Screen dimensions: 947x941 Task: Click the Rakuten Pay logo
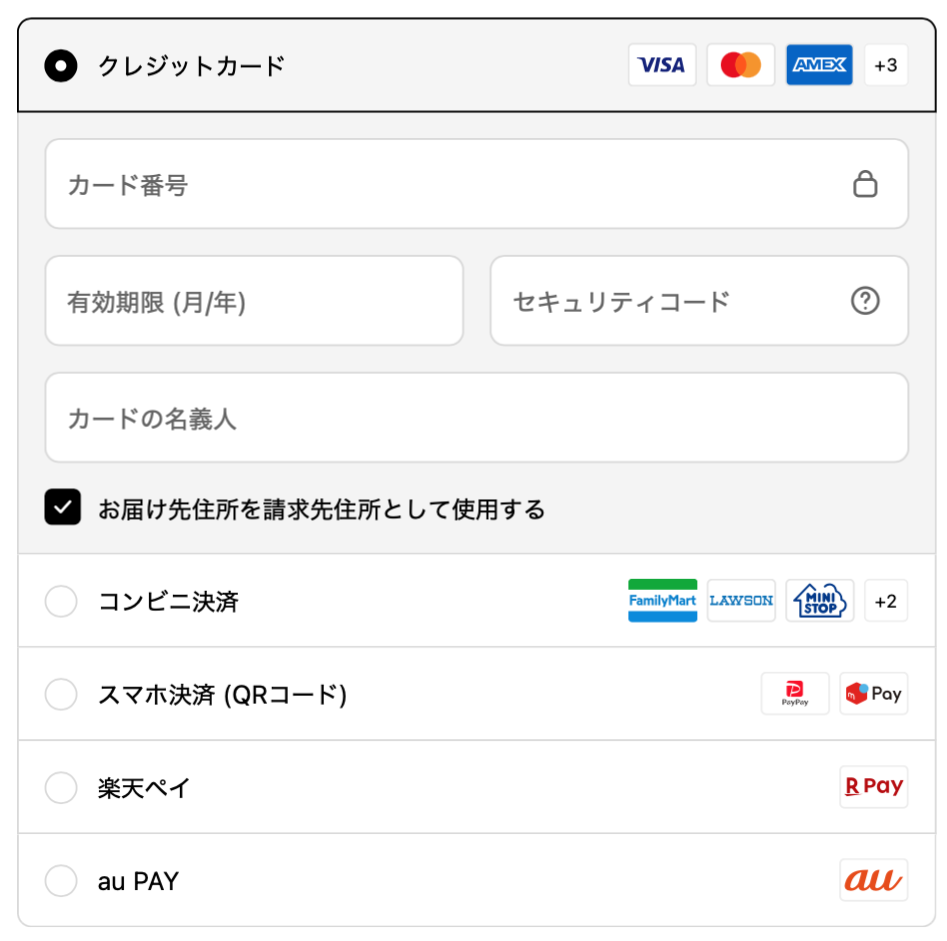873,787
